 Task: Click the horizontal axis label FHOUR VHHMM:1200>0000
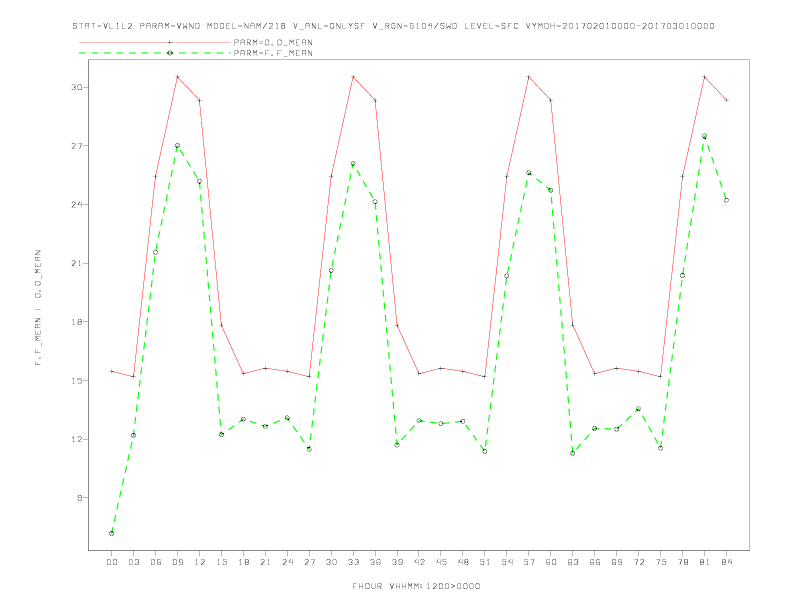416,586
